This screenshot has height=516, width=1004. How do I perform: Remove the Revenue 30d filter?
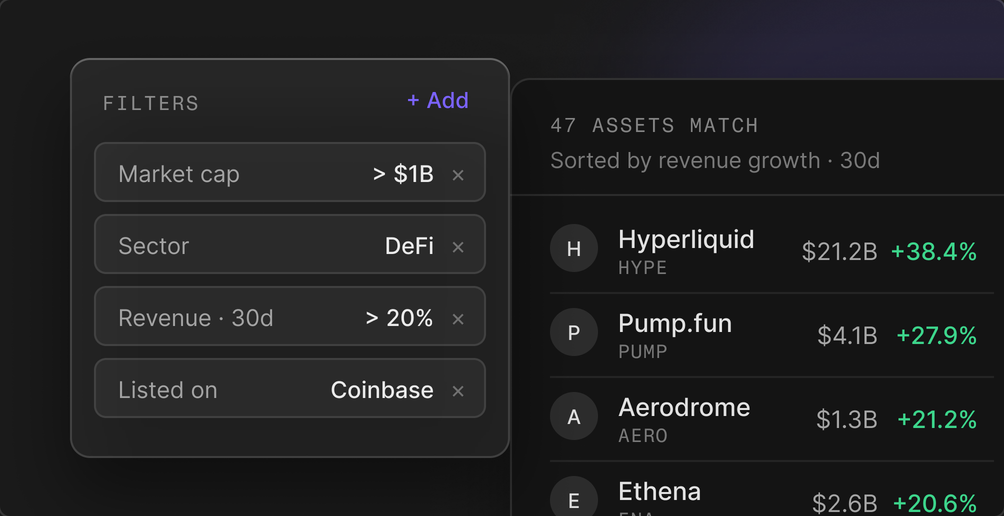[458, 319]
